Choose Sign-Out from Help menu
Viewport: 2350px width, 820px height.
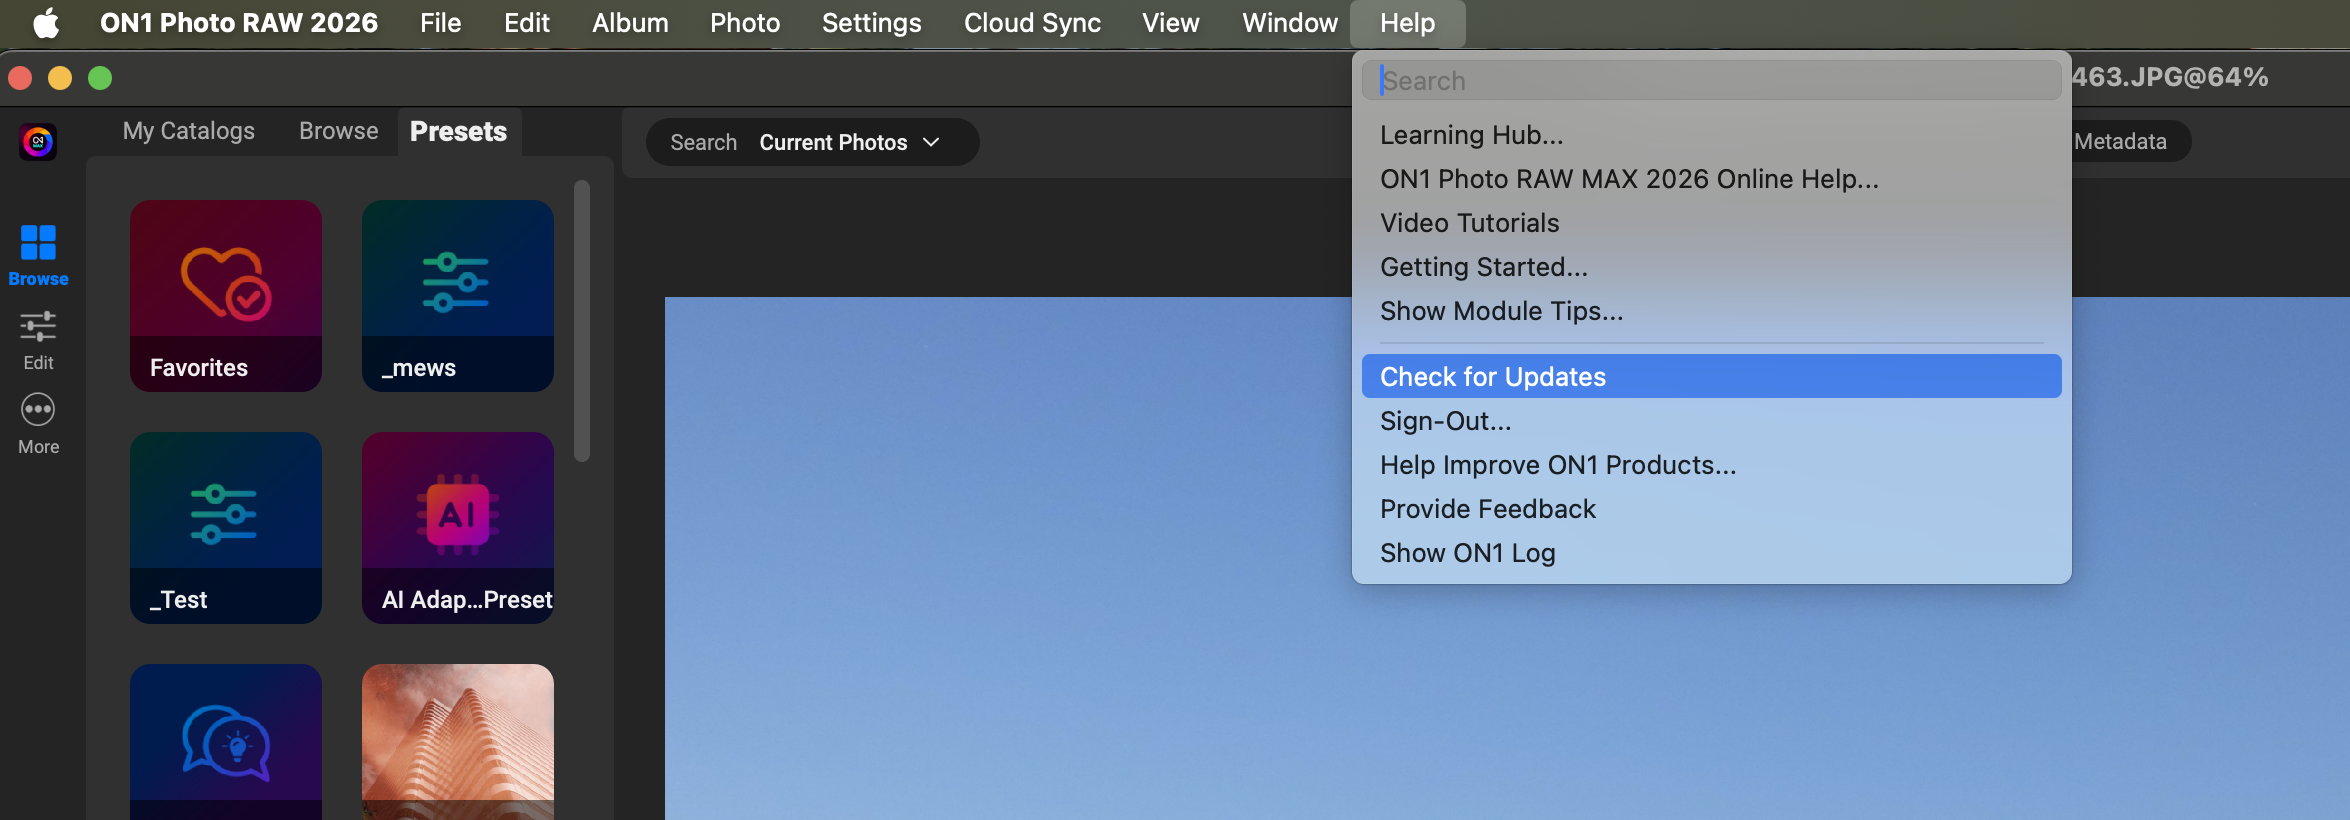pyautogui.click(x=1712, y=421)
